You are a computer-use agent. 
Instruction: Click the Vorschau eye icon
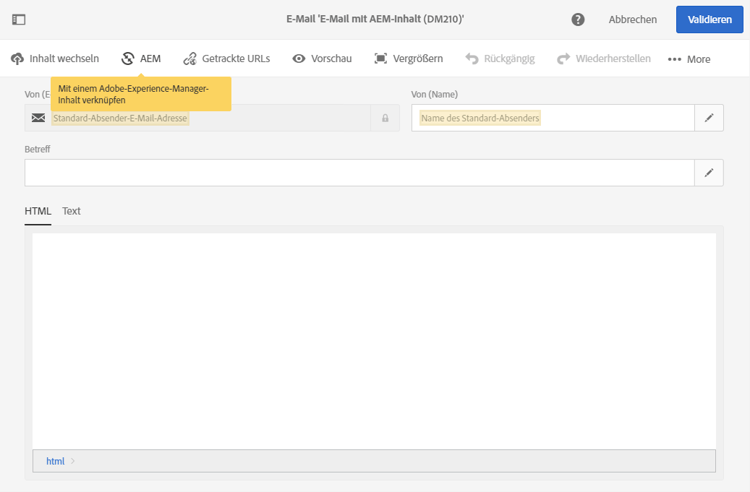tap(299, 58)
